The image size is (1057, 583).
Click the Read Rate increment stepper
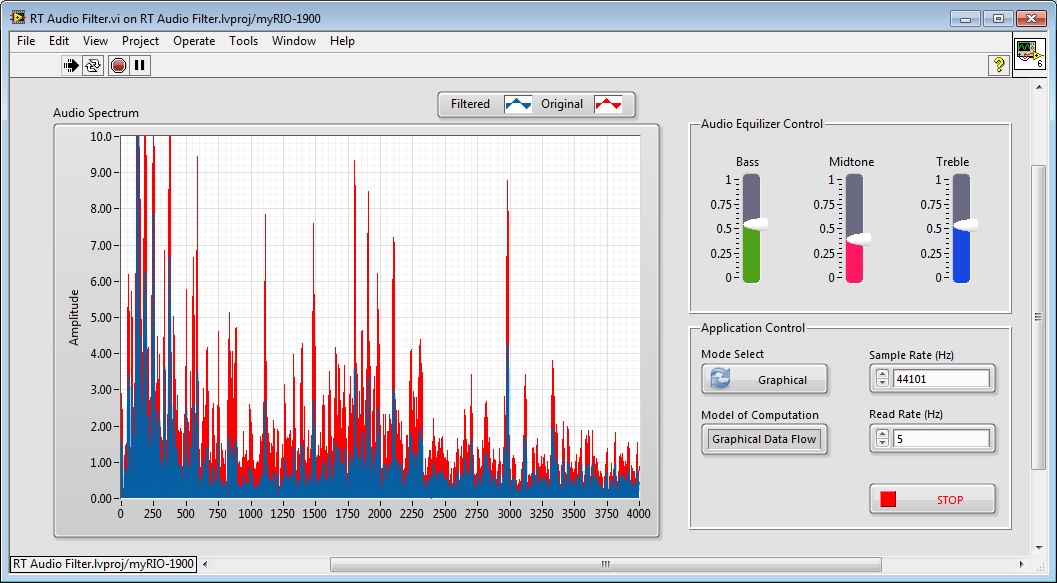click(882, 434)
